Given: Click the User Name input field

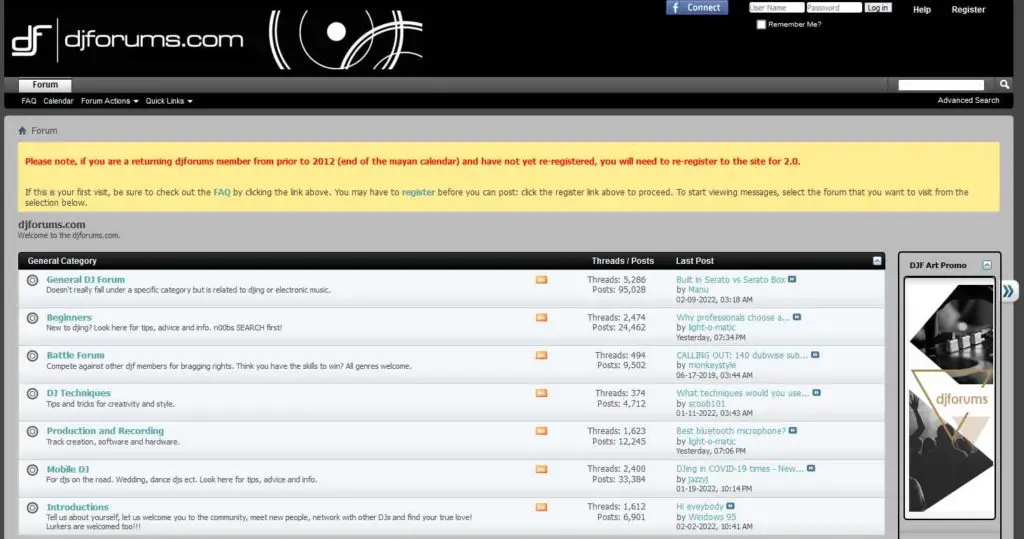Looking at the screenshot, I should (776, 8).
